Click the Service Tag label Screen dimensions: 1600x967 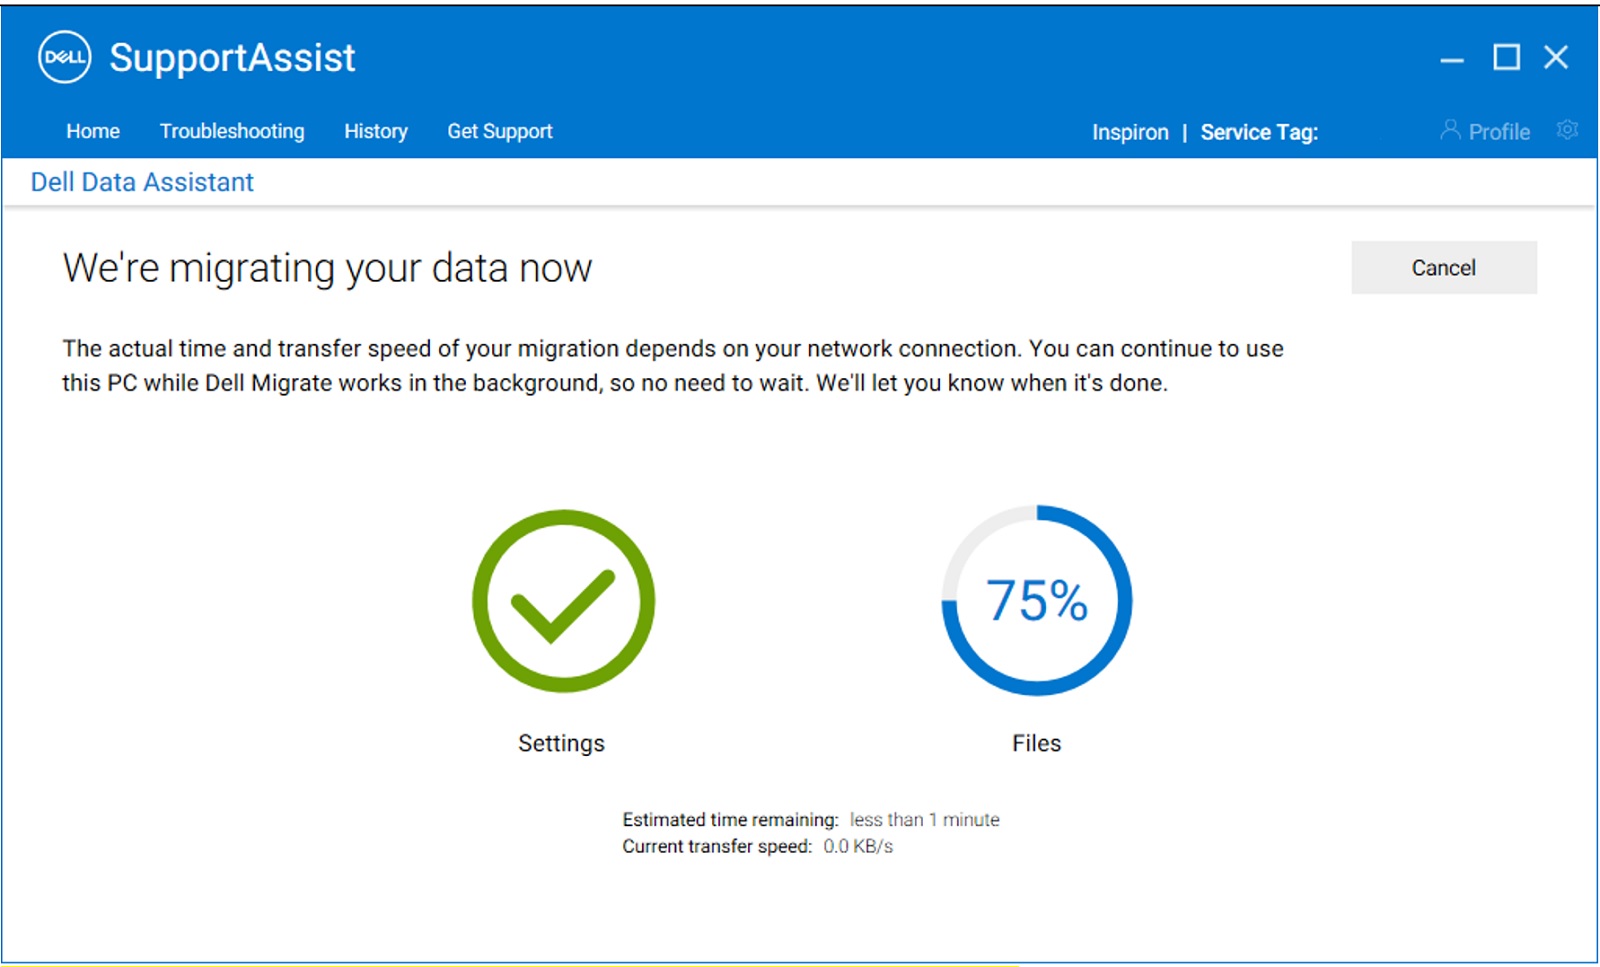[1259, 132]
